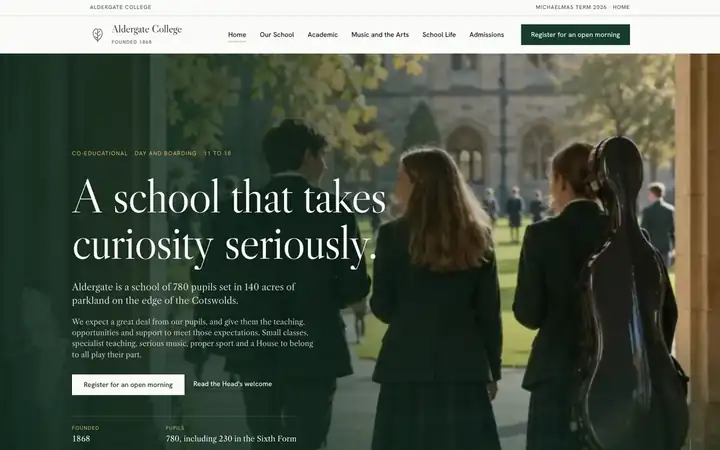720x450 pixels.
Task: Open the Our School menu item
Action: tap(277, 35)
